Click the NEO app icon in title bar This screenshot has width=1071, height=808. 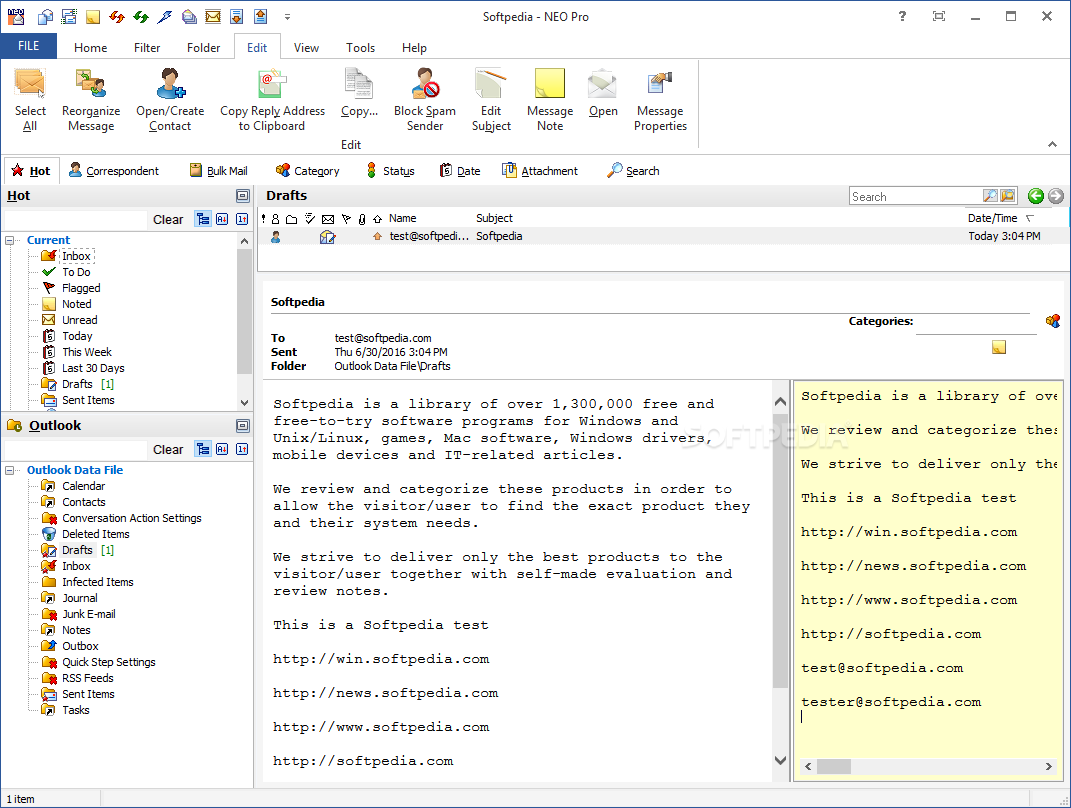tap(16, 16)
